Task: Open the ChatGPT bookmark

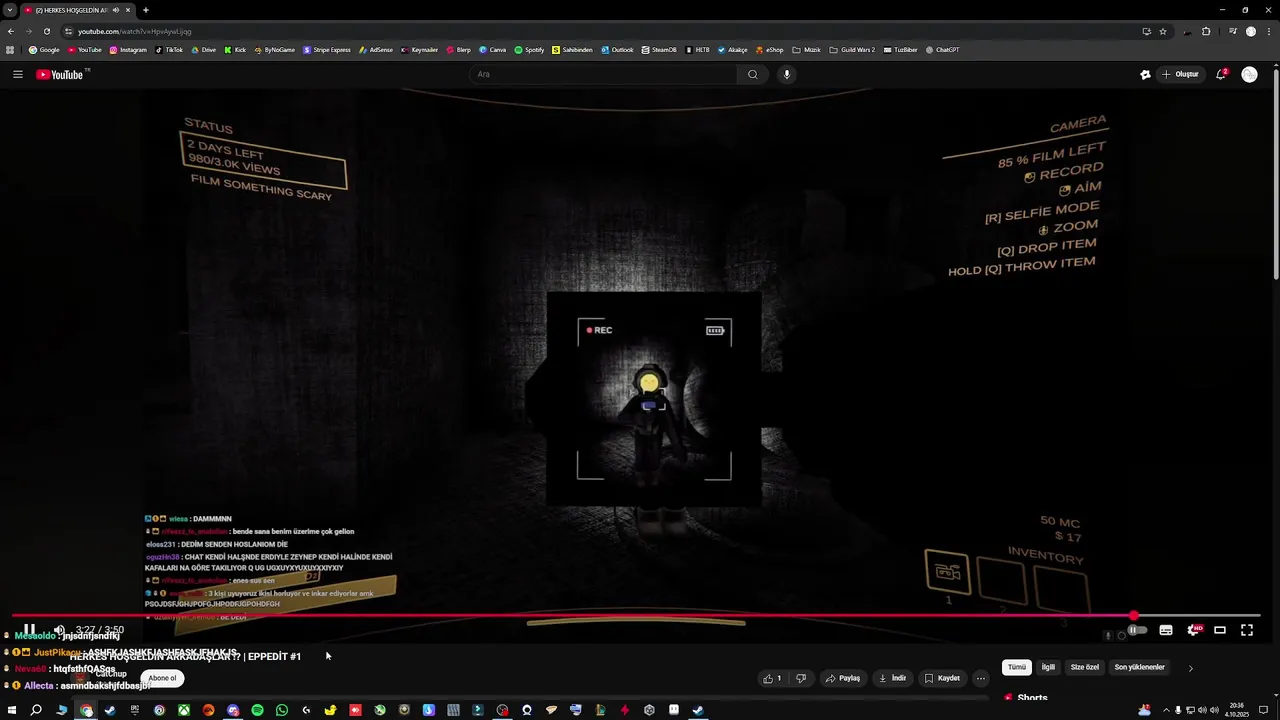Action: (x=942, y=50)
